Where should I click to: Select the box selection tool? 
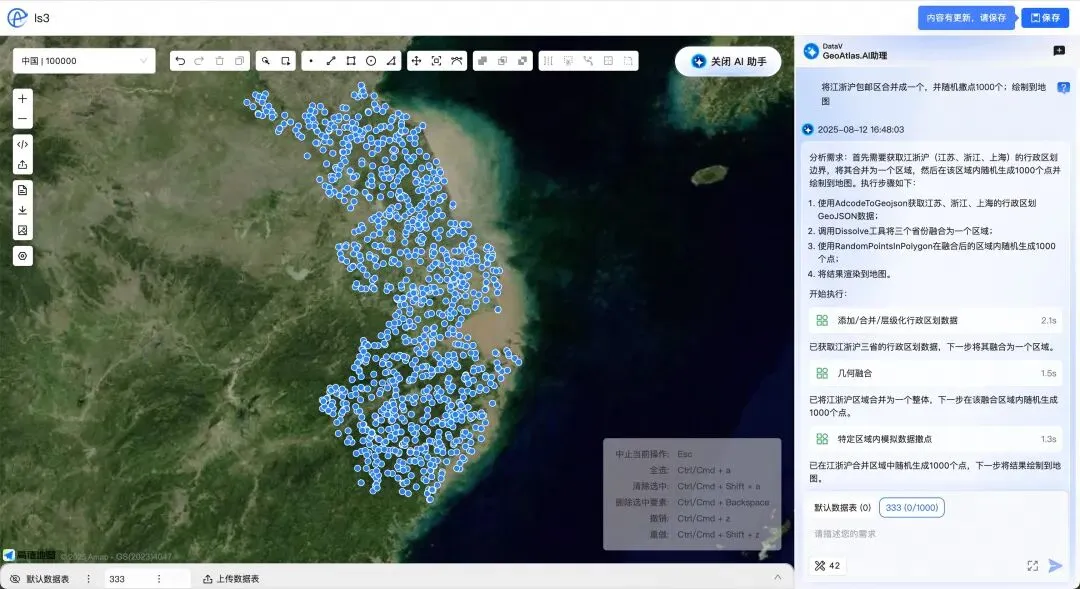click(x=286, y=61)
